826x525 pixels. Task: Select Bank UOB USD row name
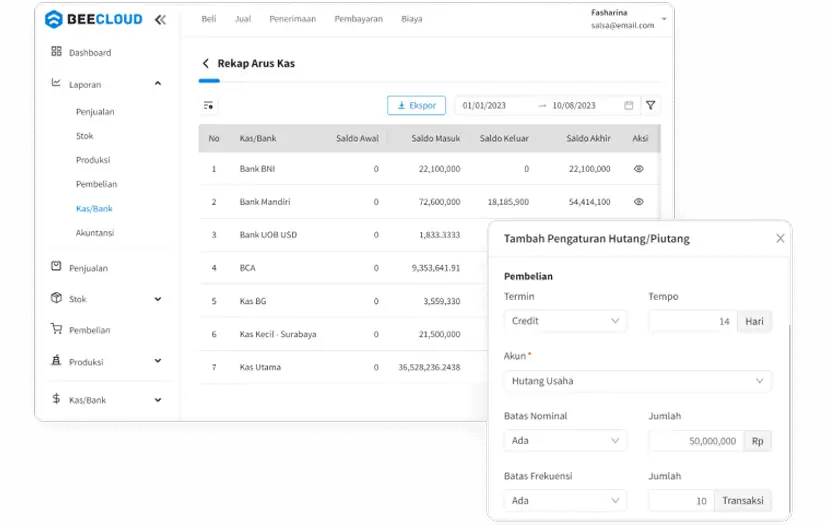tap(268, 235)
